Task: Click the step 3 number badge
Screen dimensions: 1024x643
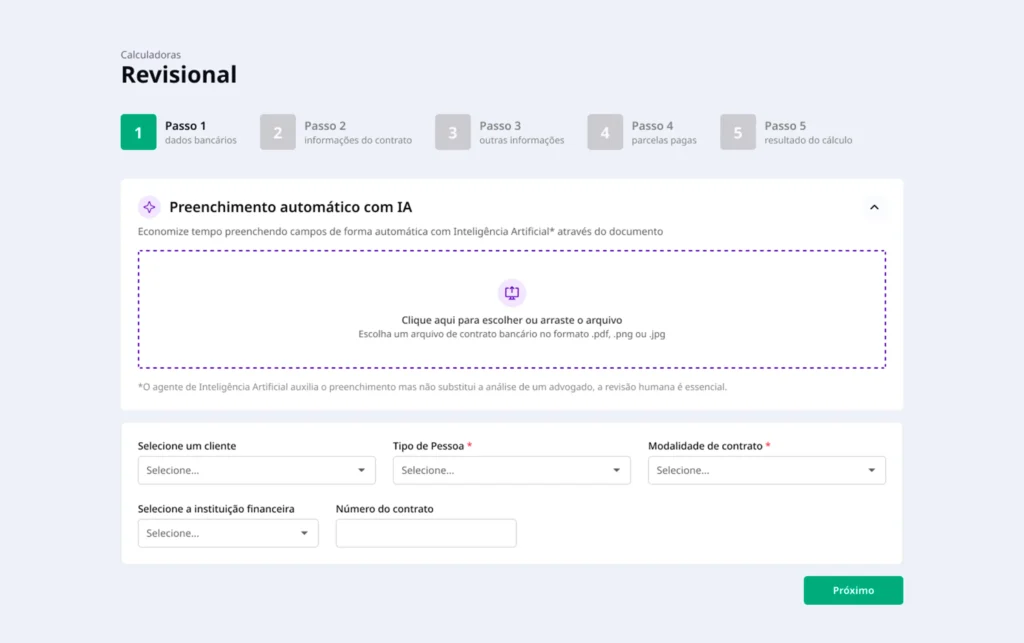Action: 453,133
